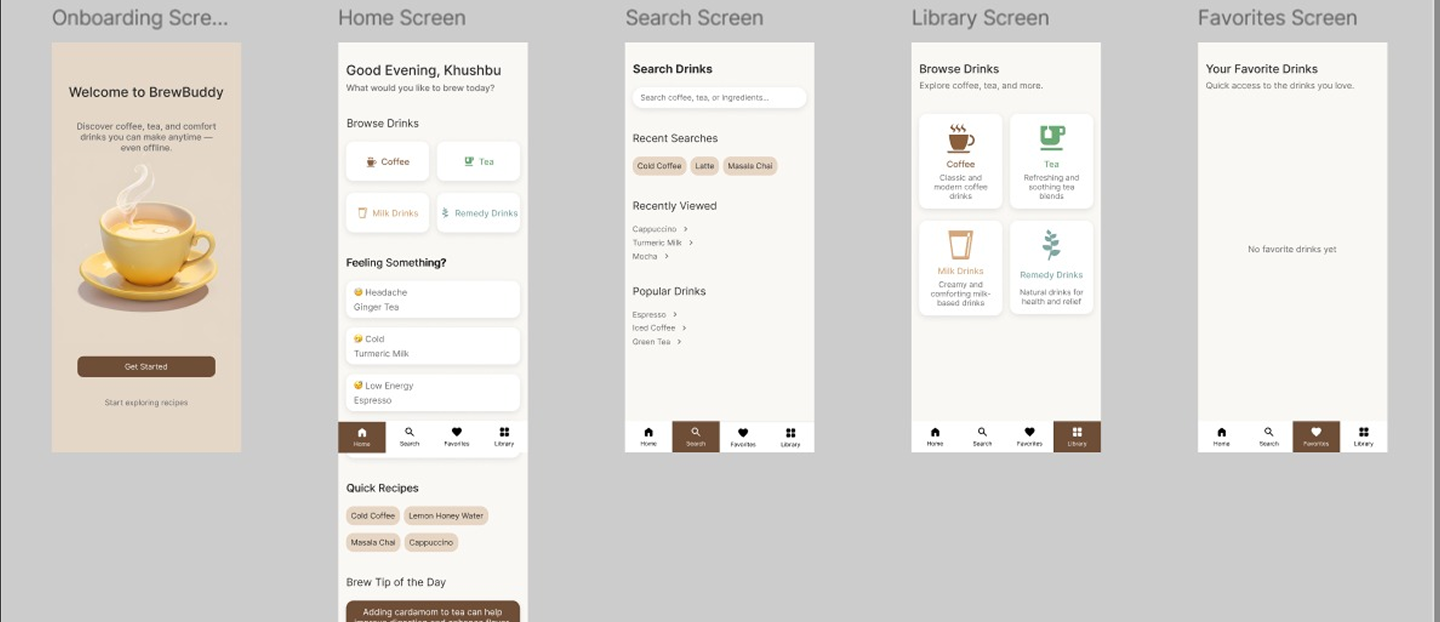Click Library tab in Library Screen nav bar
The width and height of the screenshot is (1440, 622).
(1077, 437)
